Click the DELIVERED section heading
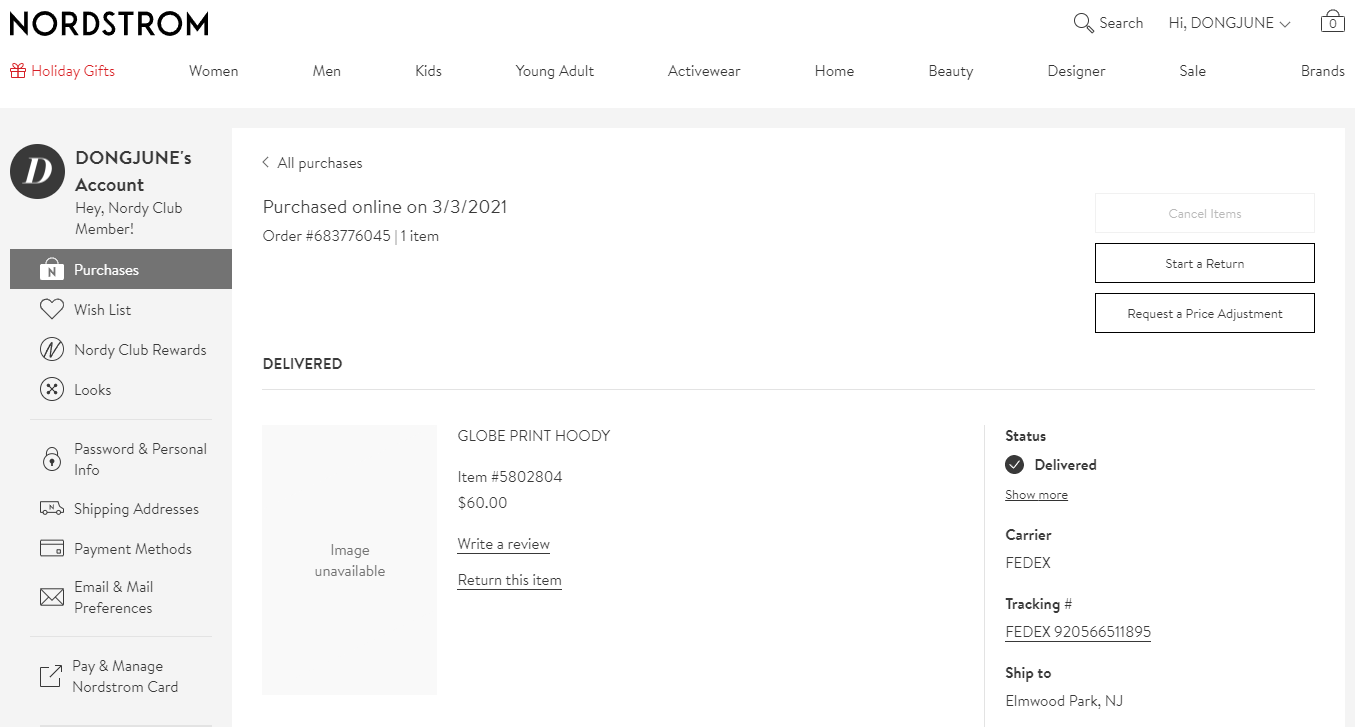The width and height of the screenshot is (1355, 727). pos(302,364)
